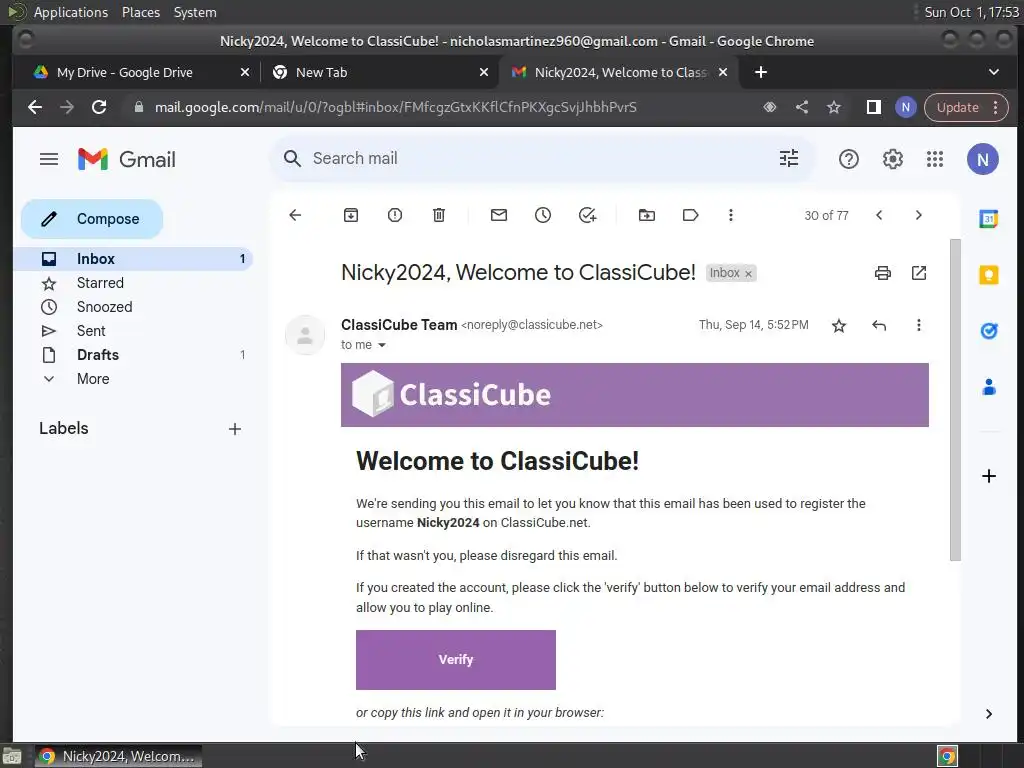The image size is (1024, 768).
Task: Open the Sent folder
Action: 133,331
